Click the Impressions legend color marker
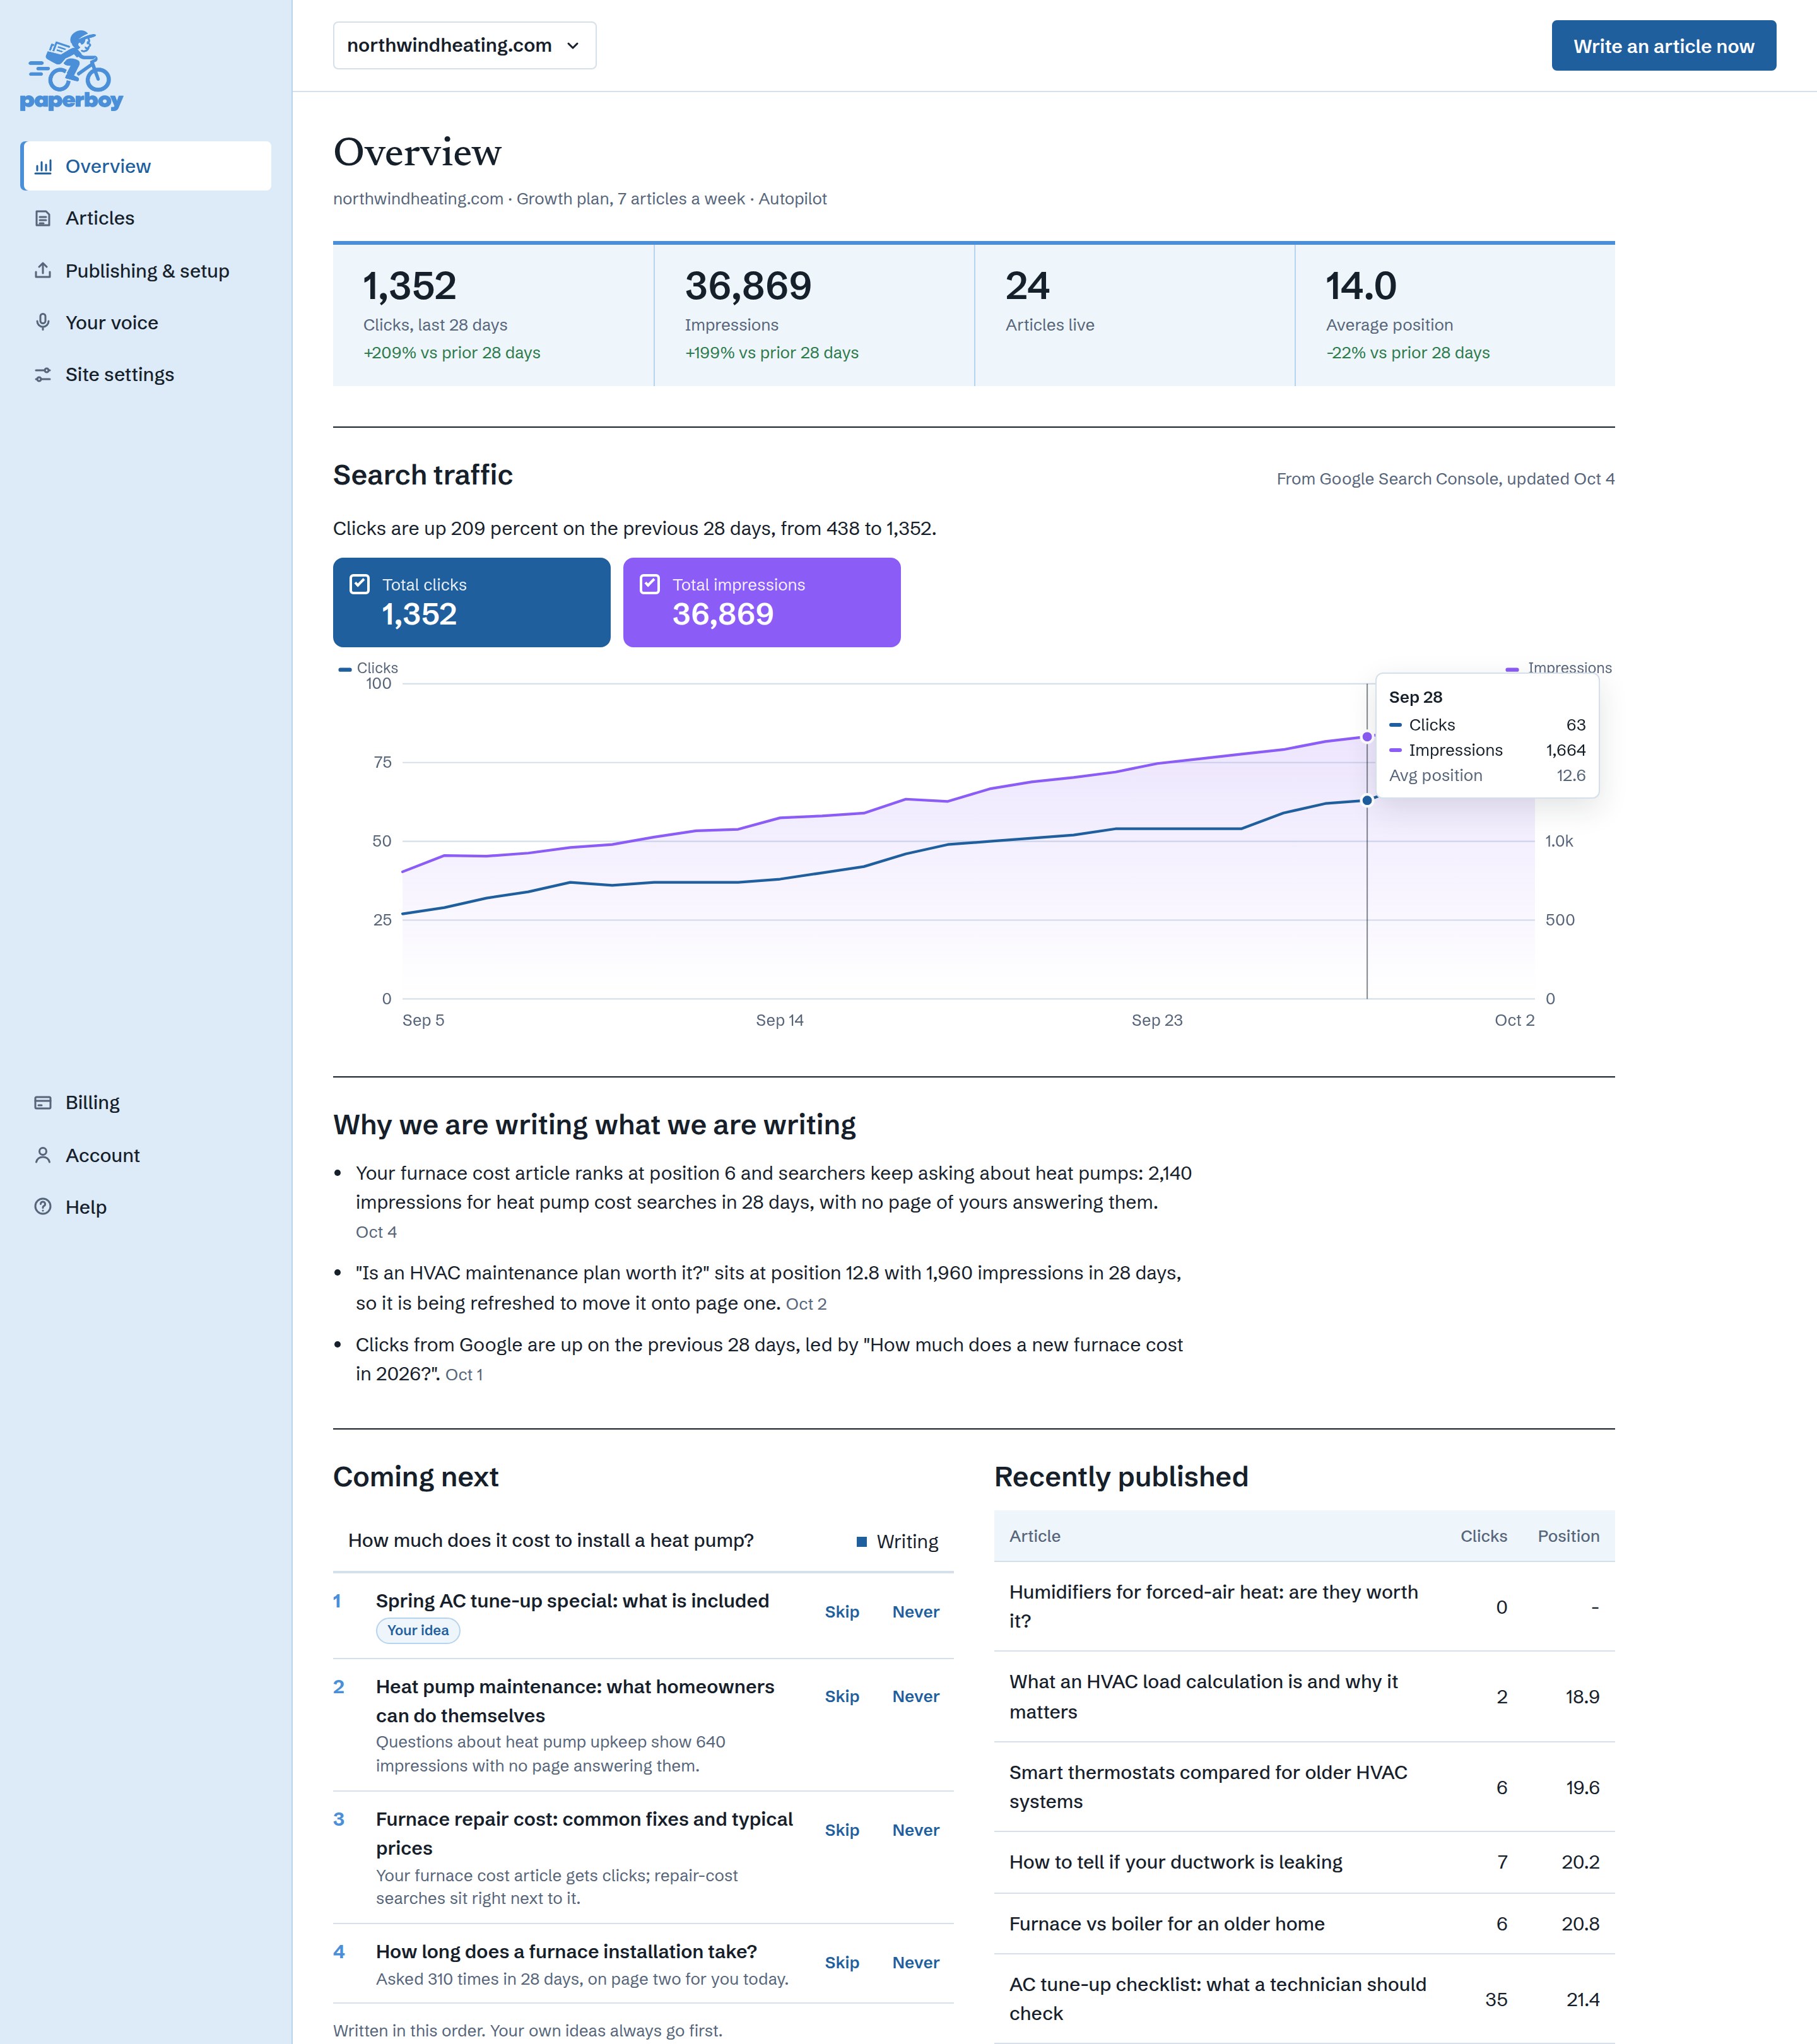 click(1512, 669)
